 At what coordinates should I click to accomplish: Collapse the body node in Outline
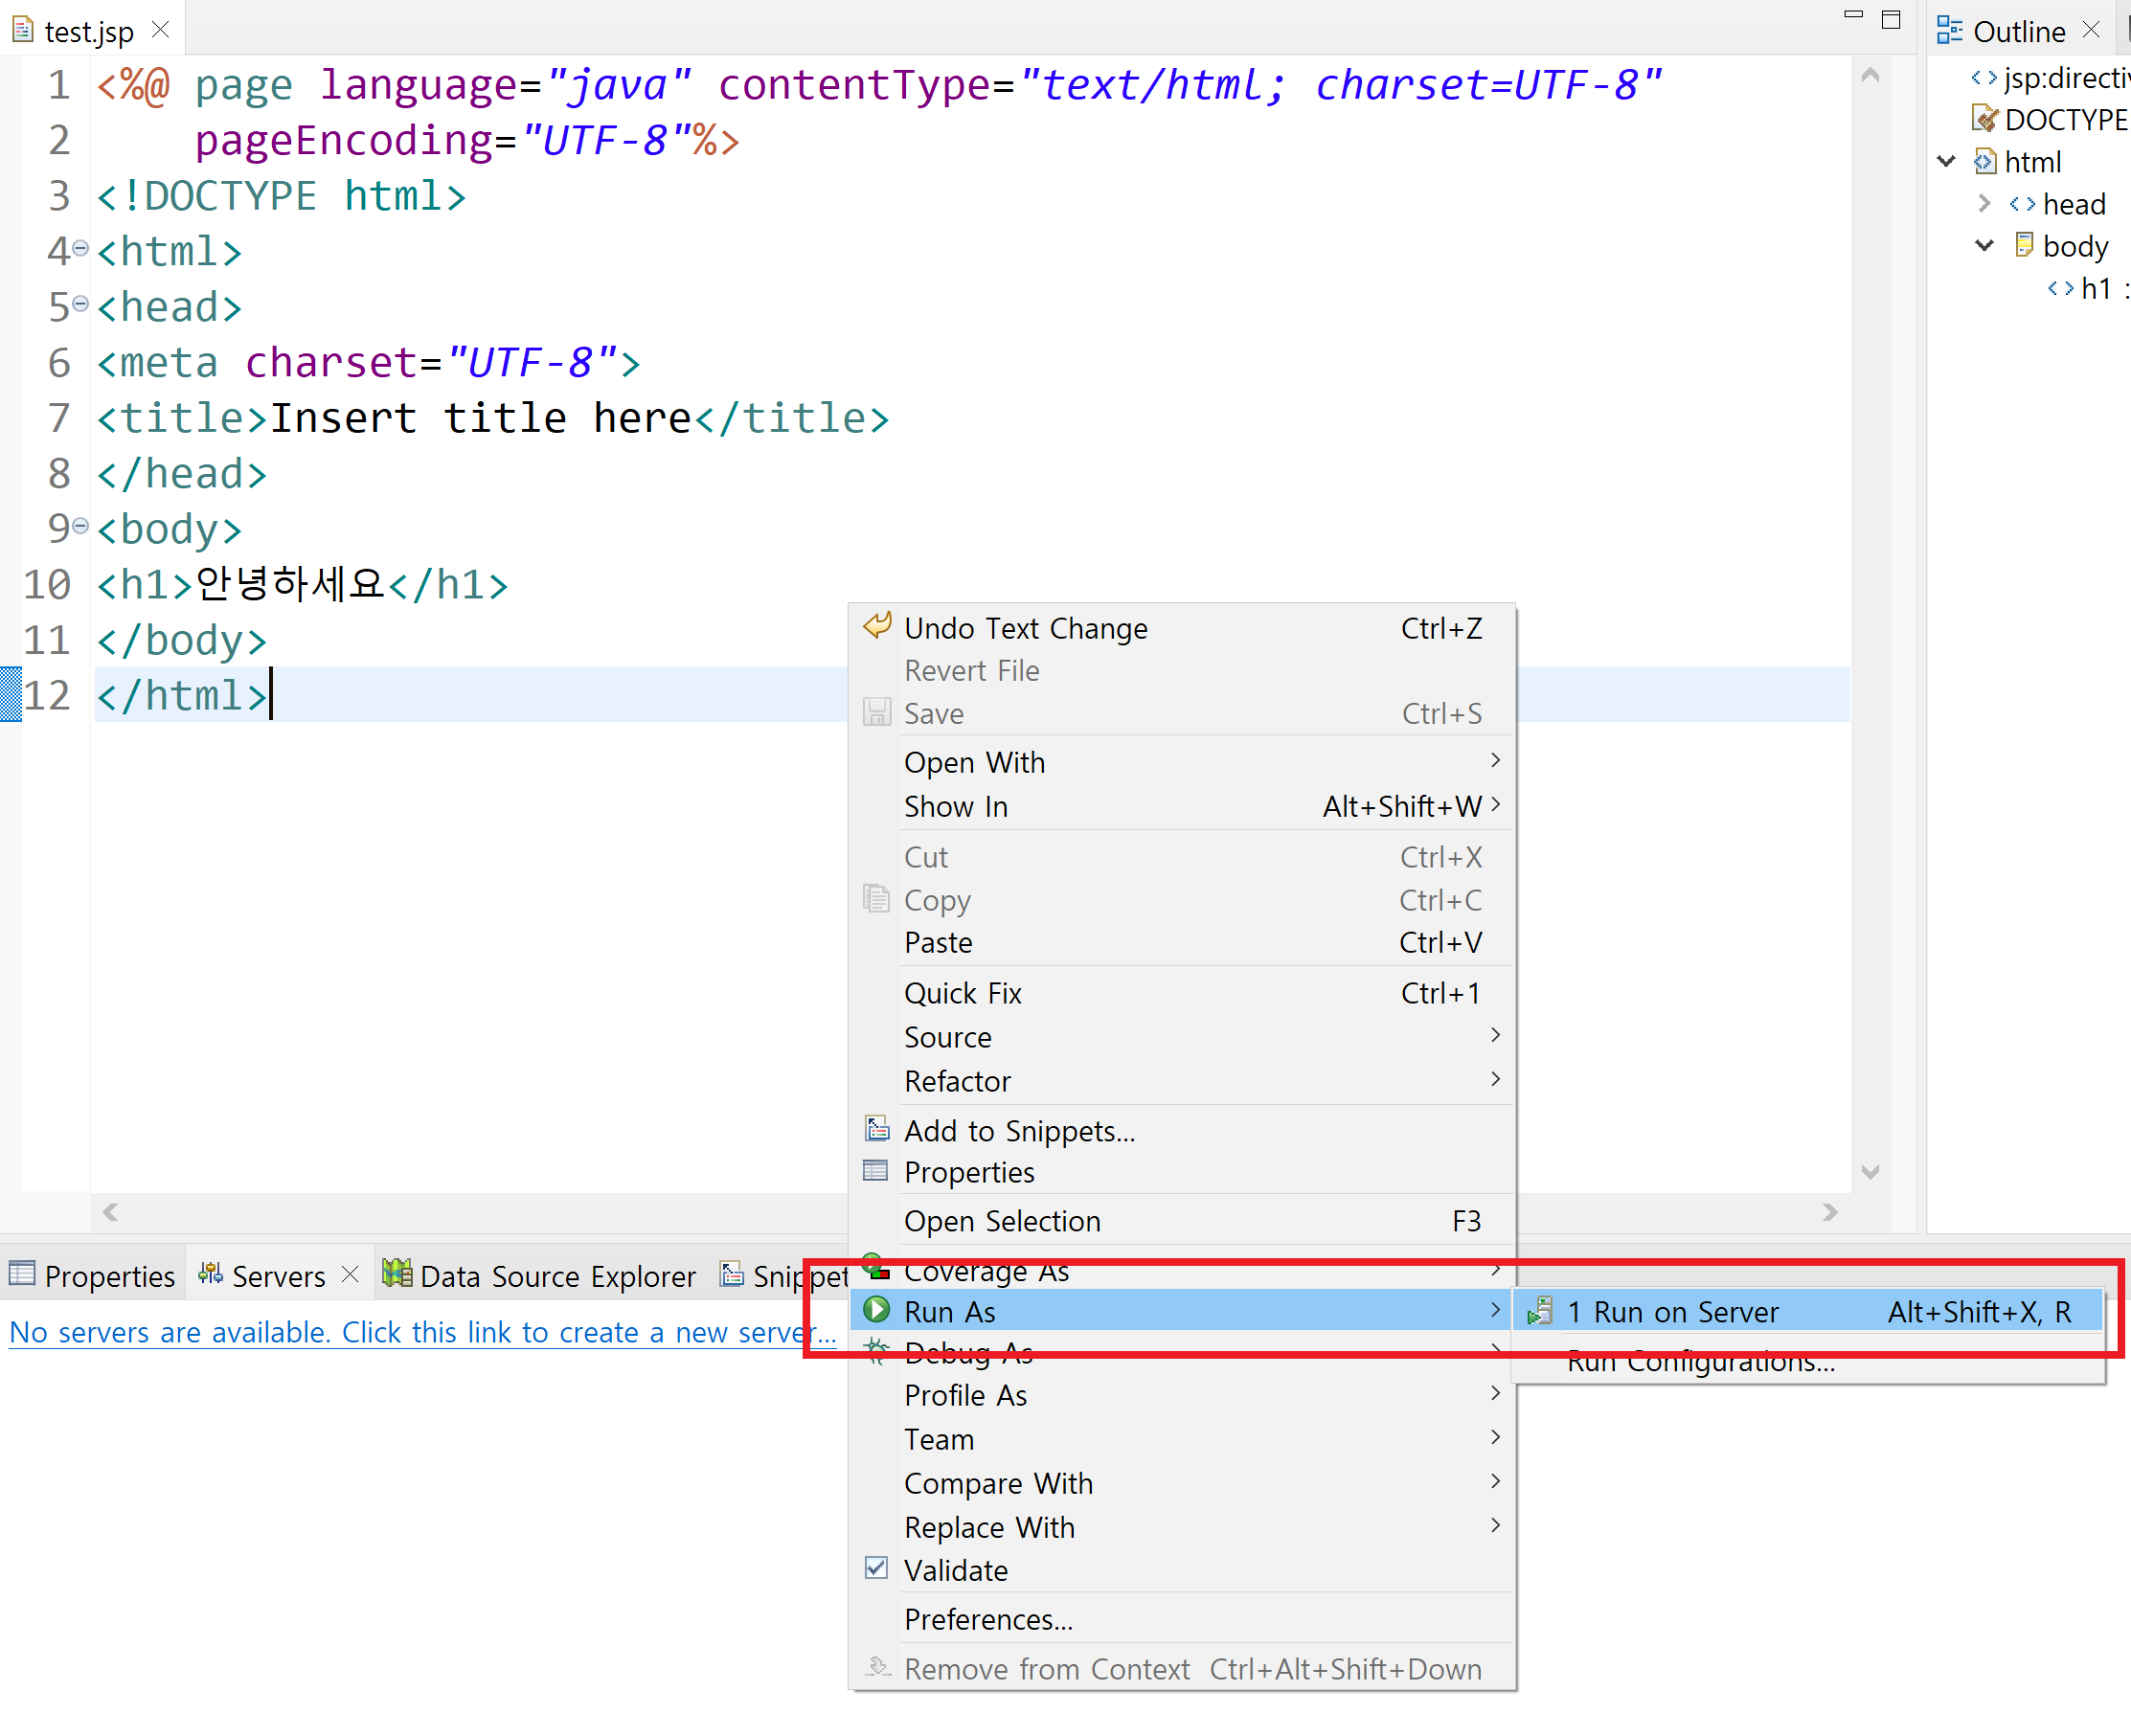coord(1984,246)
